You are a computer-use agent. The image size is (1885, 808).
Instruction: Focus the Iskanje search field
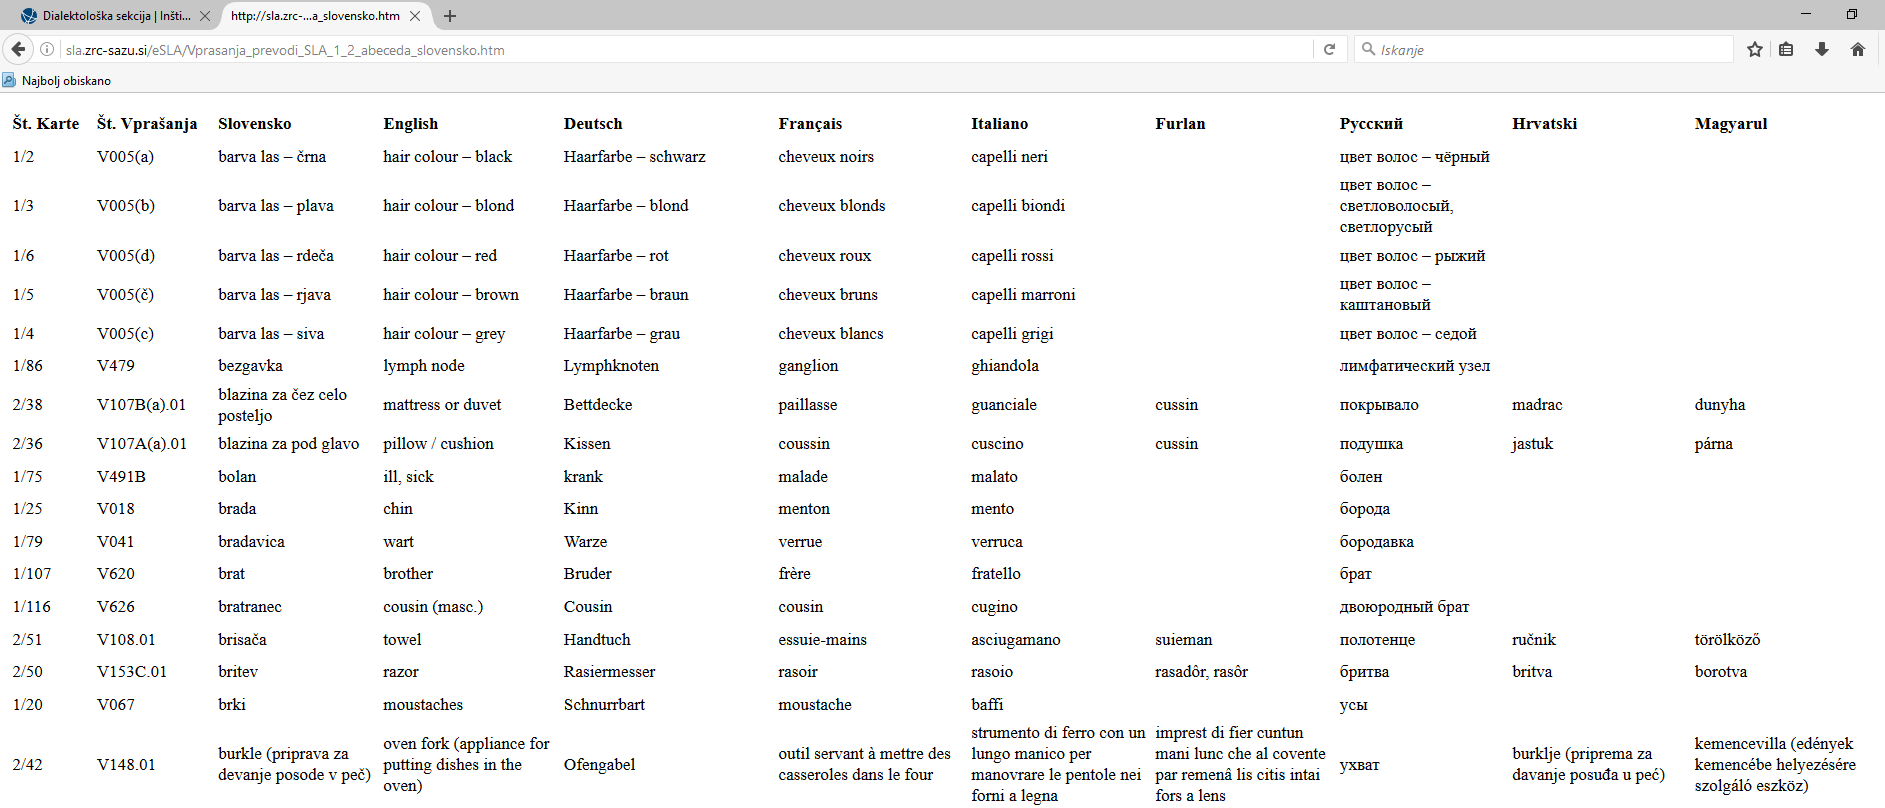(1544, 49)
